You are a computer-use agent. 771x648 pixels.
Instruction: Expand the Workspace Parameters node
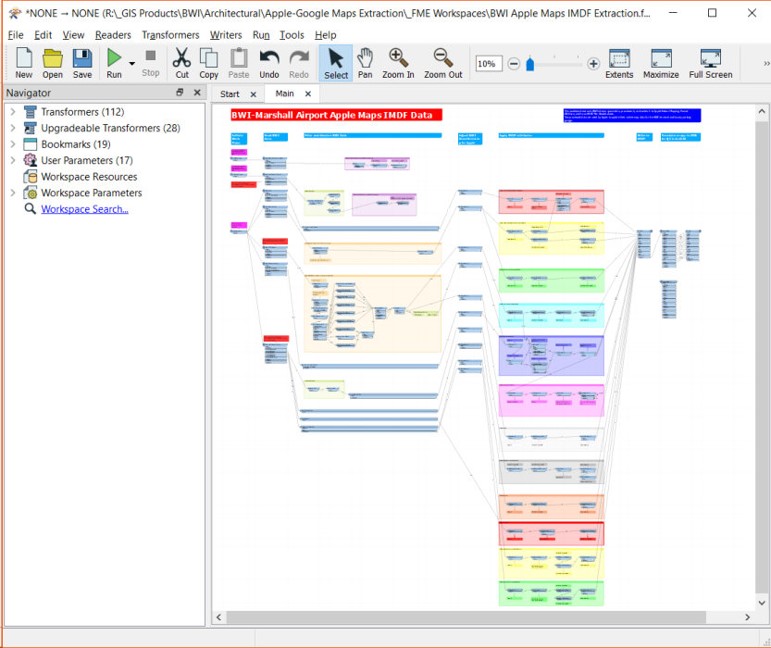tap(13, 193)
